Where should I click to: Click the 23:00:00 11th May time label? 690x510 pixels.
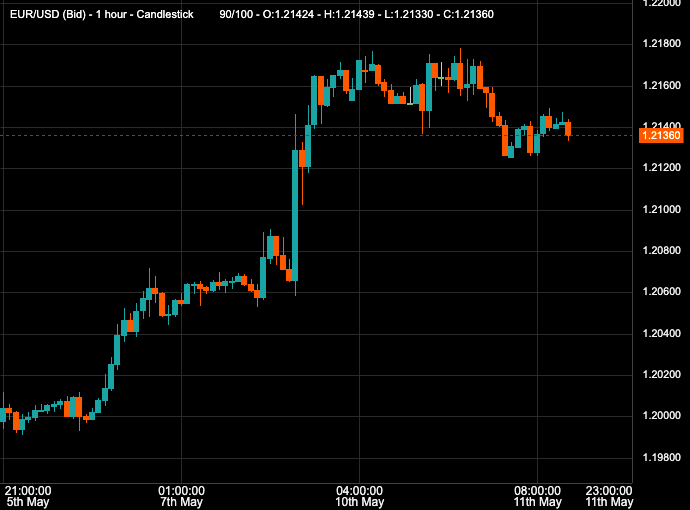tap(609, 496)
